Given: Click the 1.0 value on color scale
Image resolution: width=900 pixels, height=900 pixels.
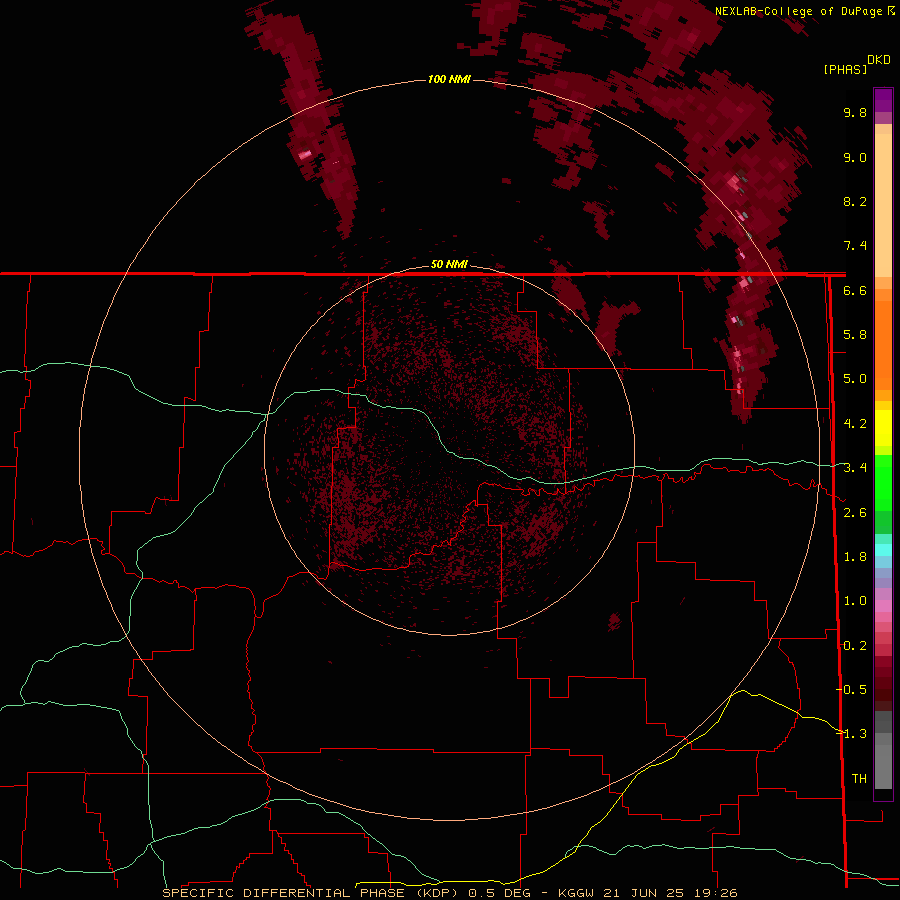Looking at the screenshot, I should pyautogui.click(x=855, y=601).
